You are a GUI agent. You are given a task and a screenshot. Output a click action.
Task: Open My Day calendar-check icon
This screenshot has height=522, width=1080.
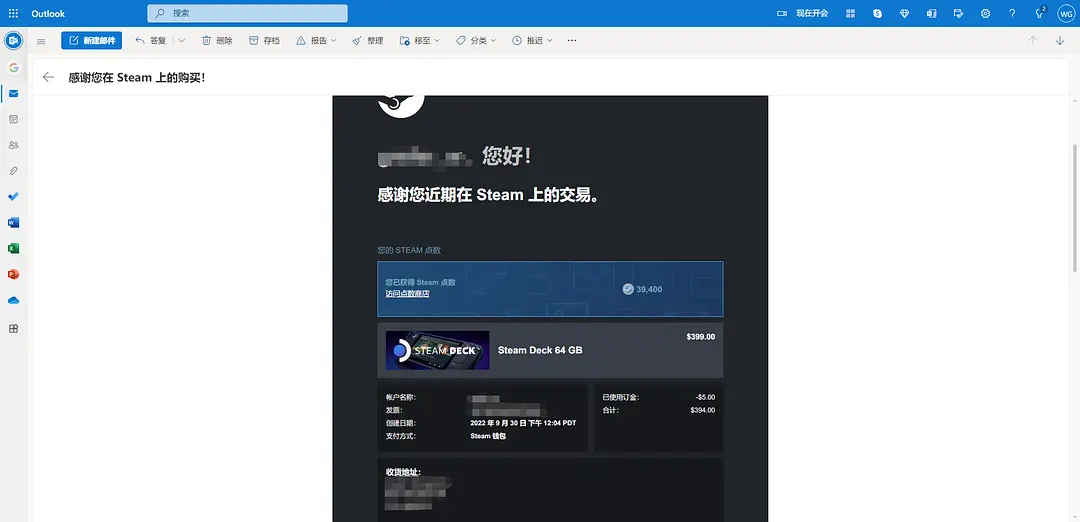tap(958, 13)
